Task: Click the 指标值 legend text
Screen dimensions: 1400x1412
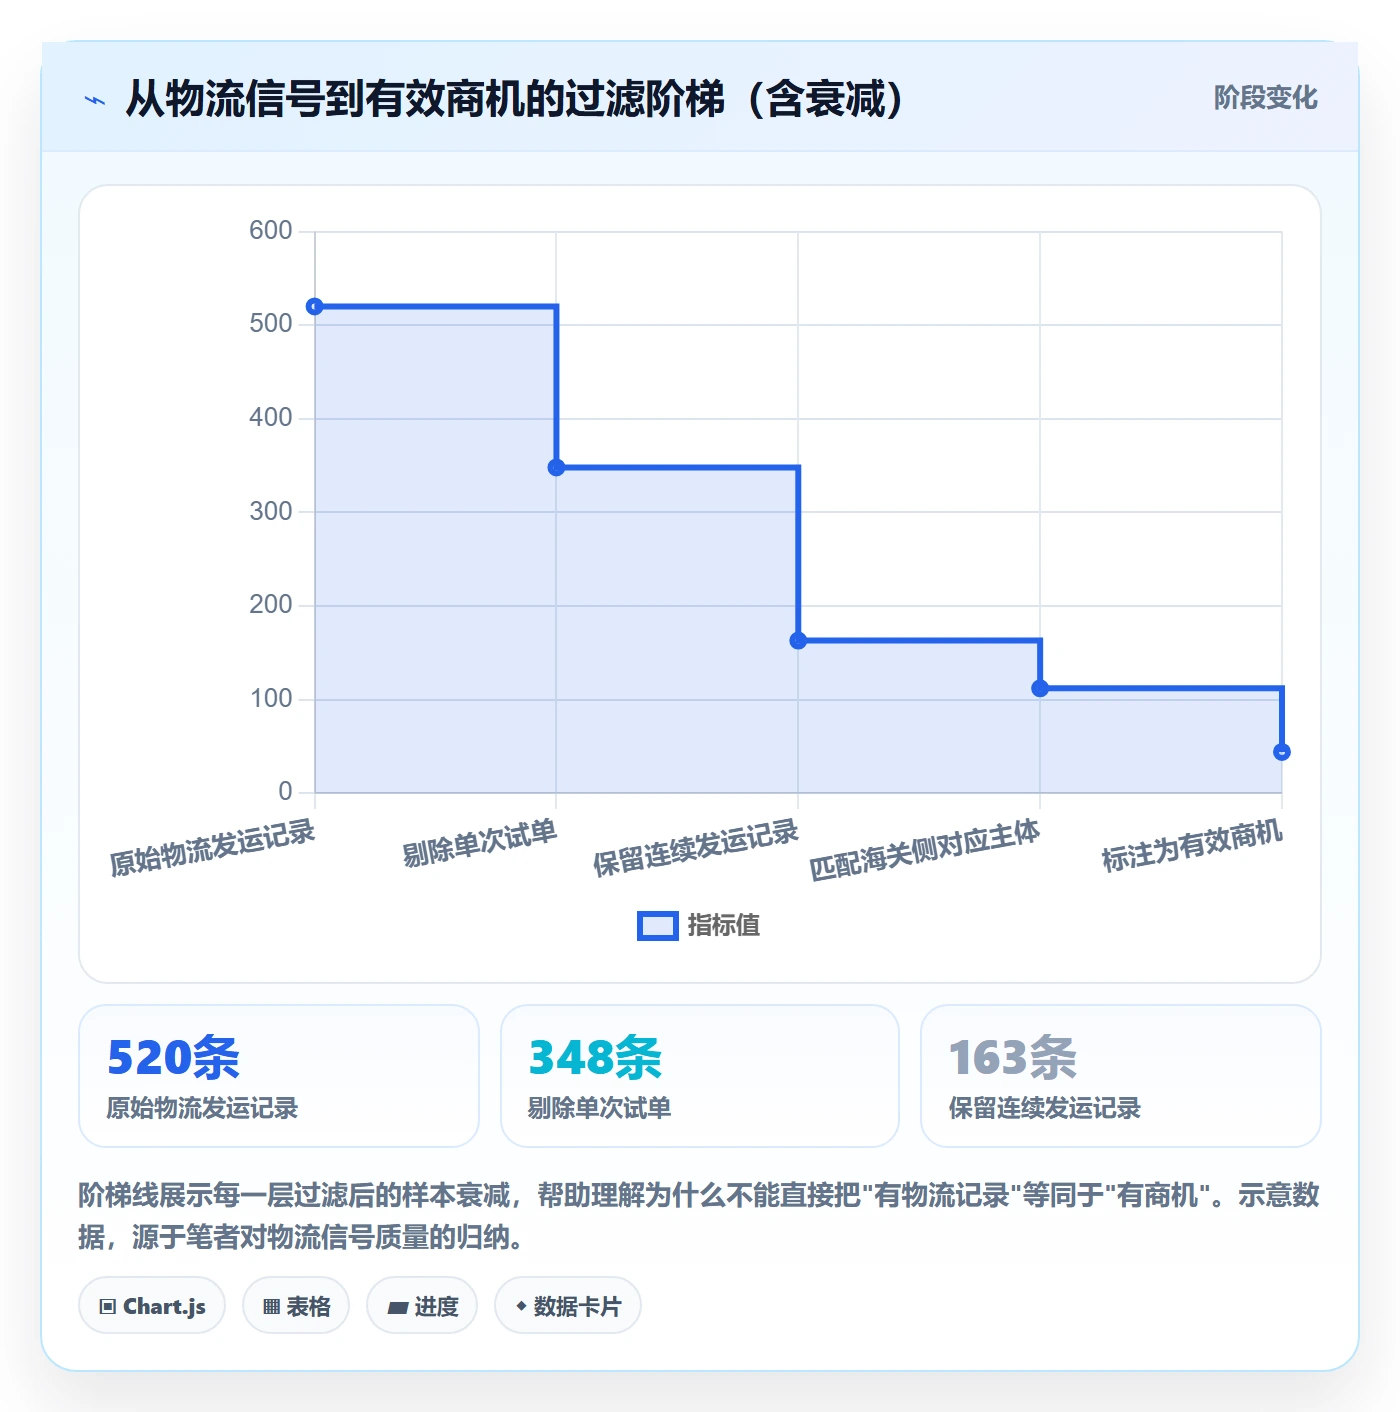Action: click(724, 926)
